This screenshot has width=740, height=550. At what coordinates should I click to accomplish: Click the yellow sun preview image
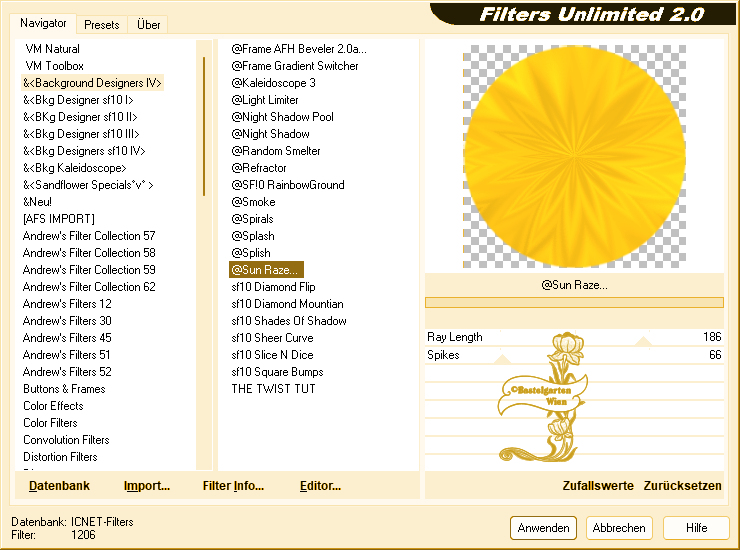[x=574, y=157]
